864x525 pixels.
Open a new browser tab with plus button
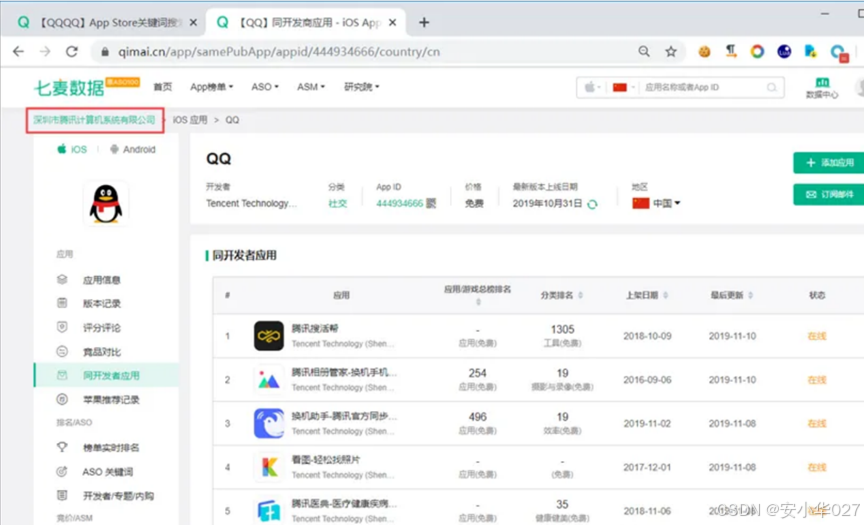(424, 23)
